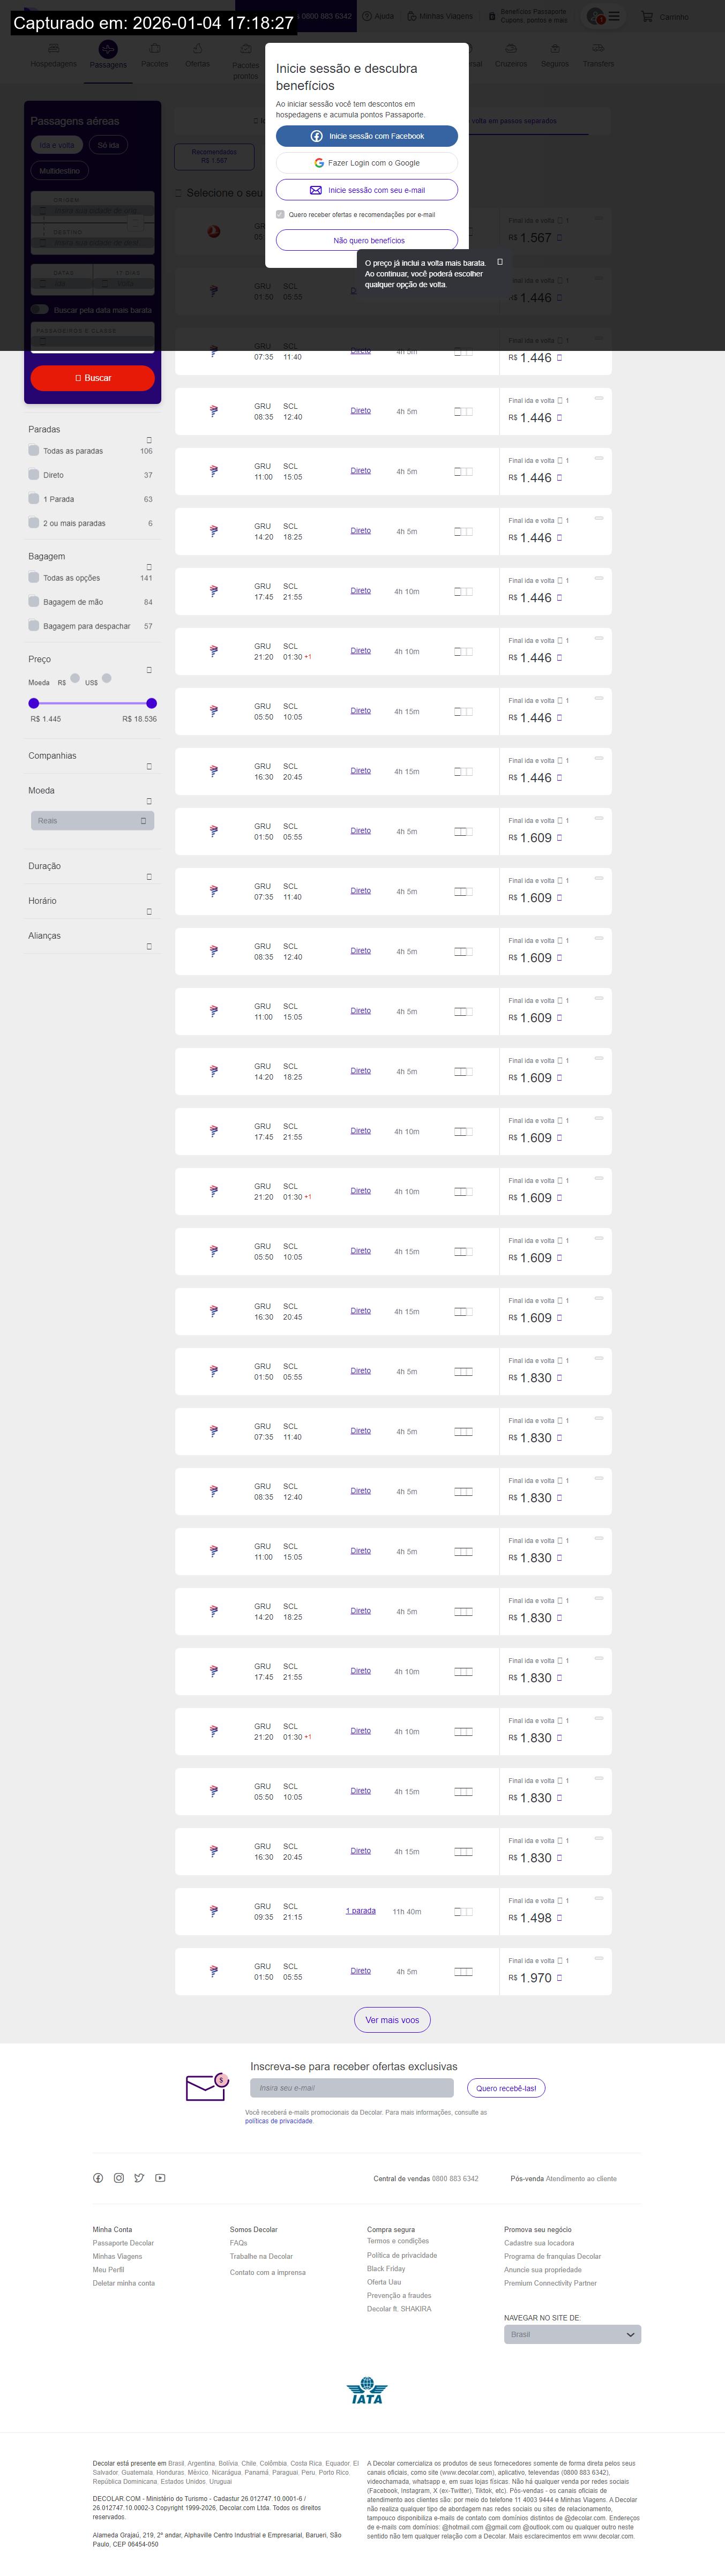Click the IATA logo

(x=367, y=2392)
